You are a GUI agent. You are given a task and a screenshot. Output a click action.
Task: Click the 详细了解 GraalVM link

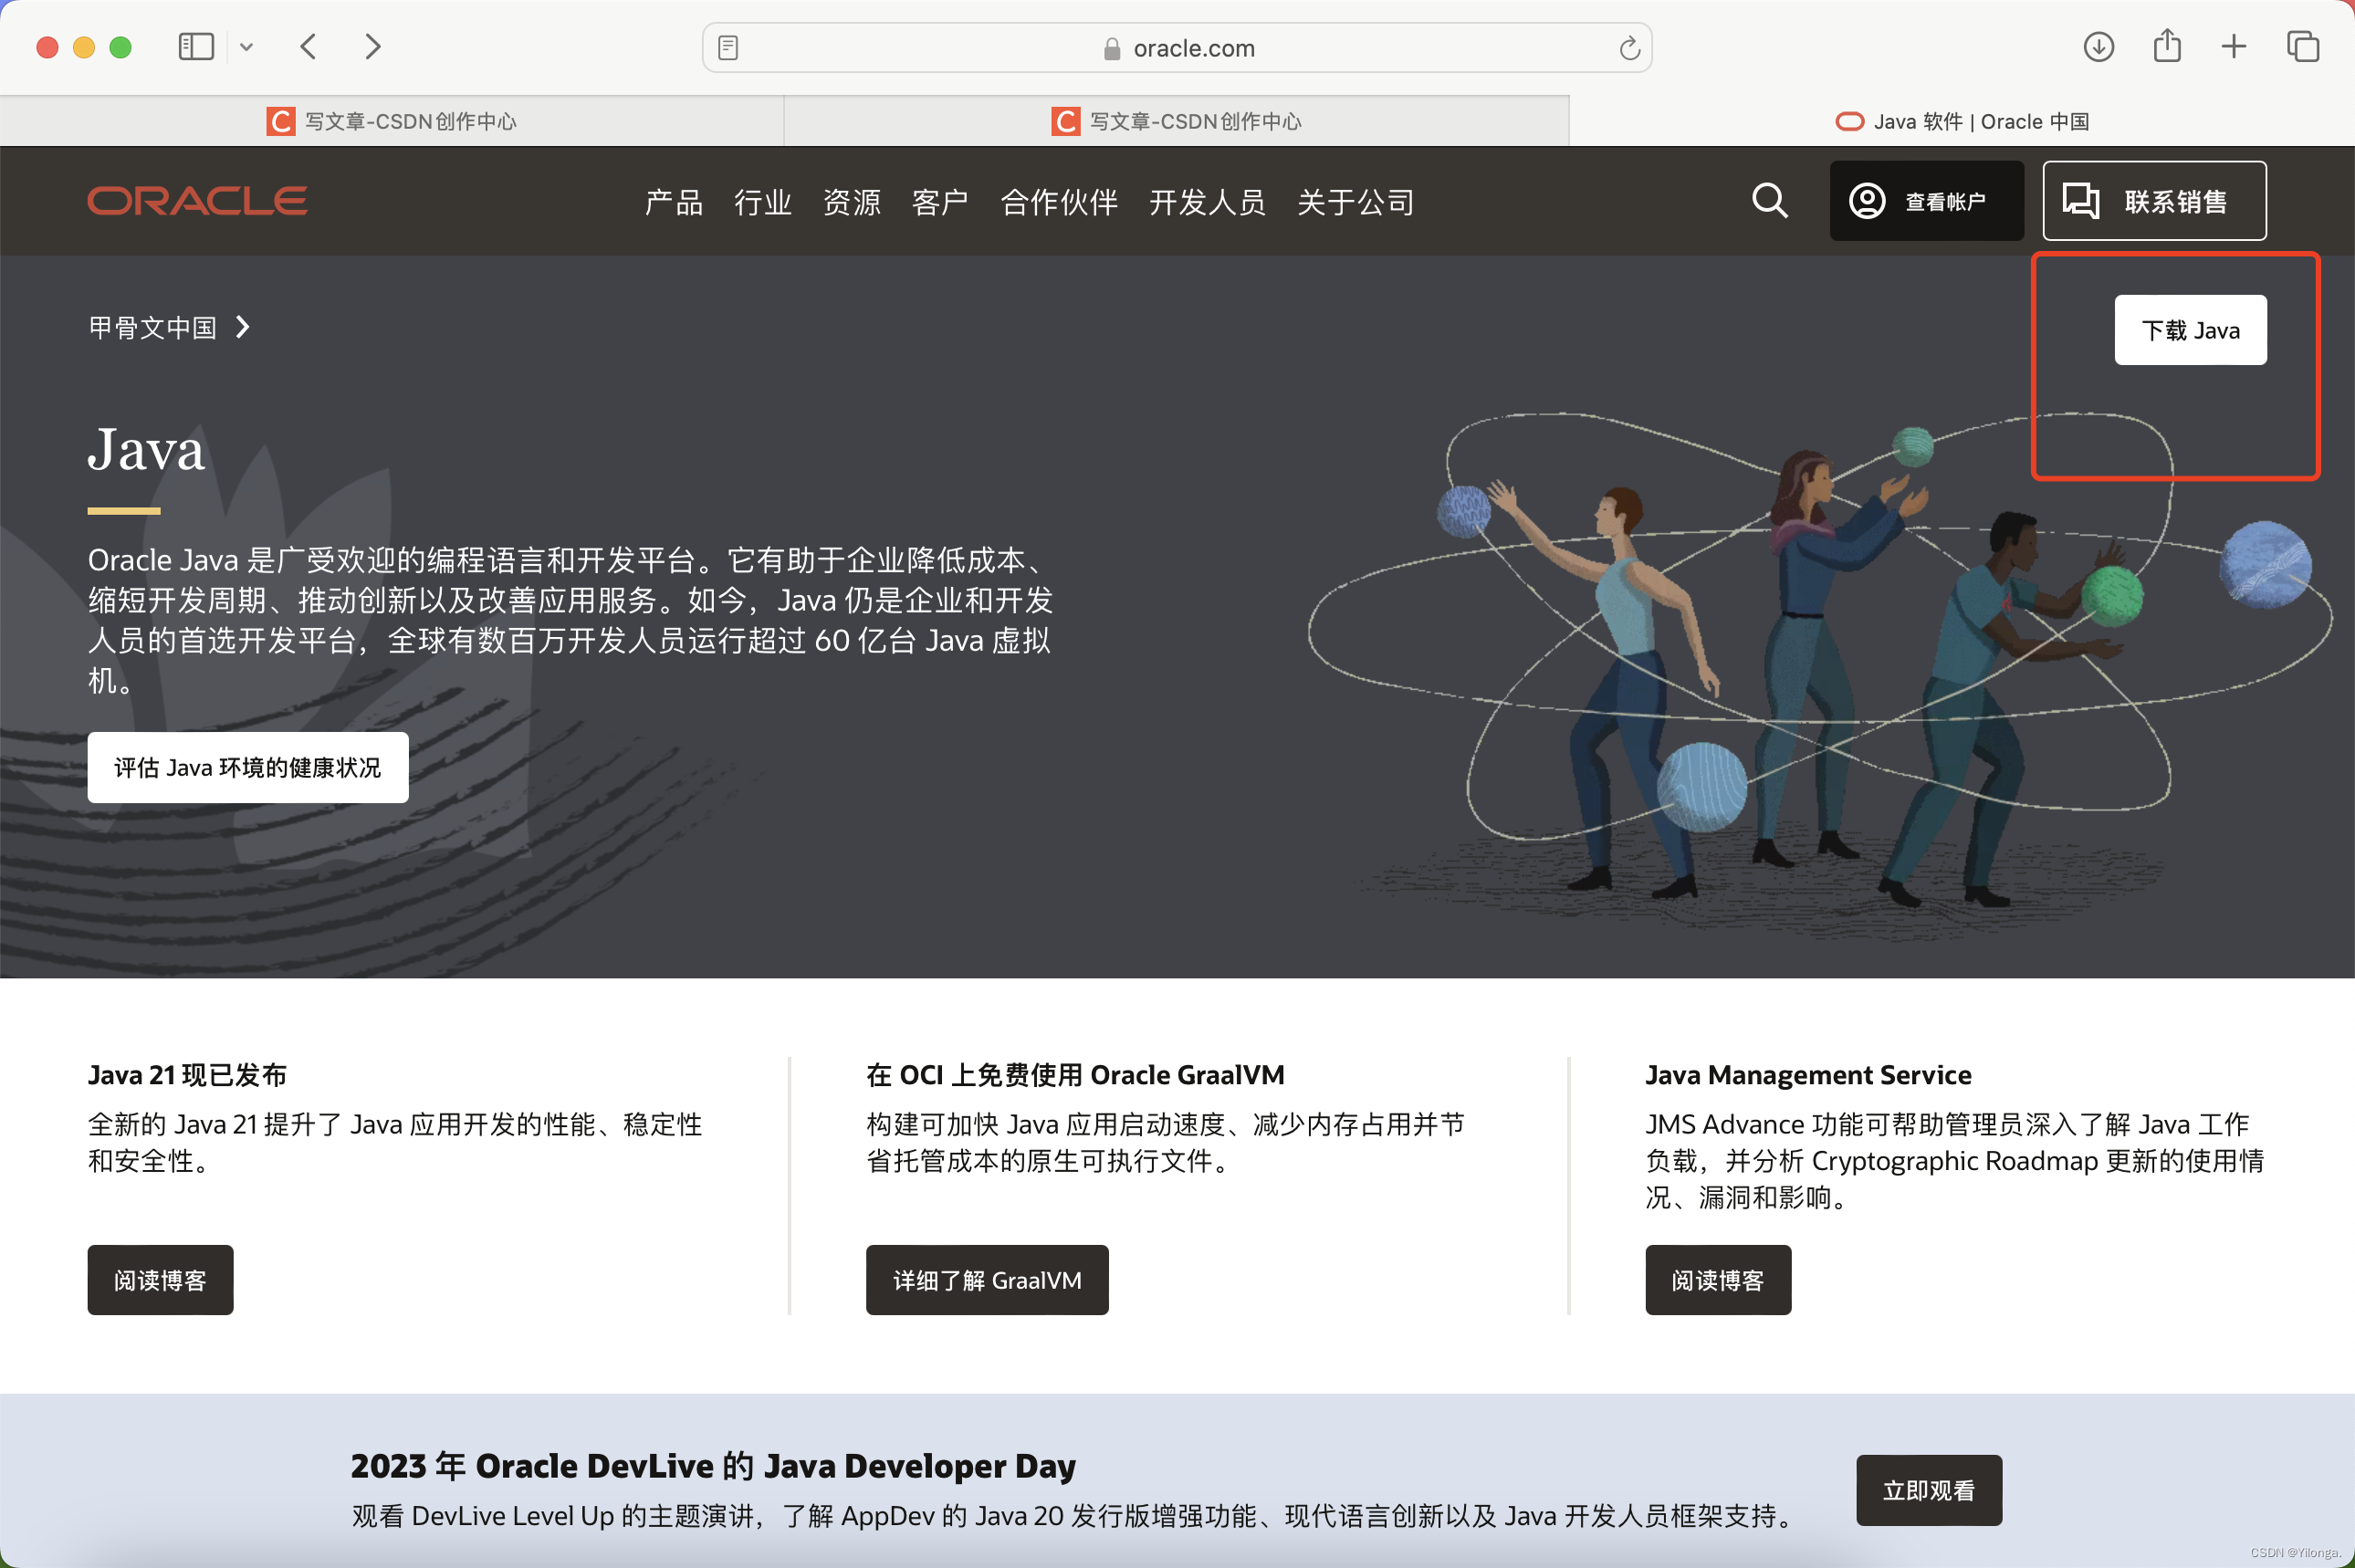coord(986,1279)
